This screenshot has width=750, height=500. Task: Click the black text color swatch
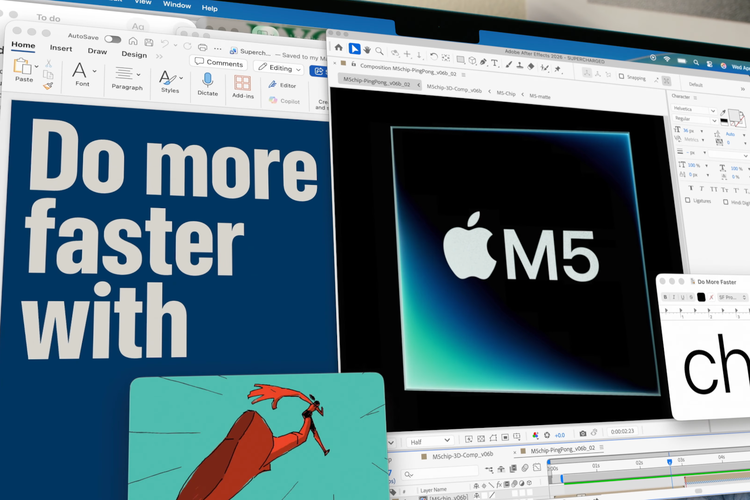click(701, 297)
